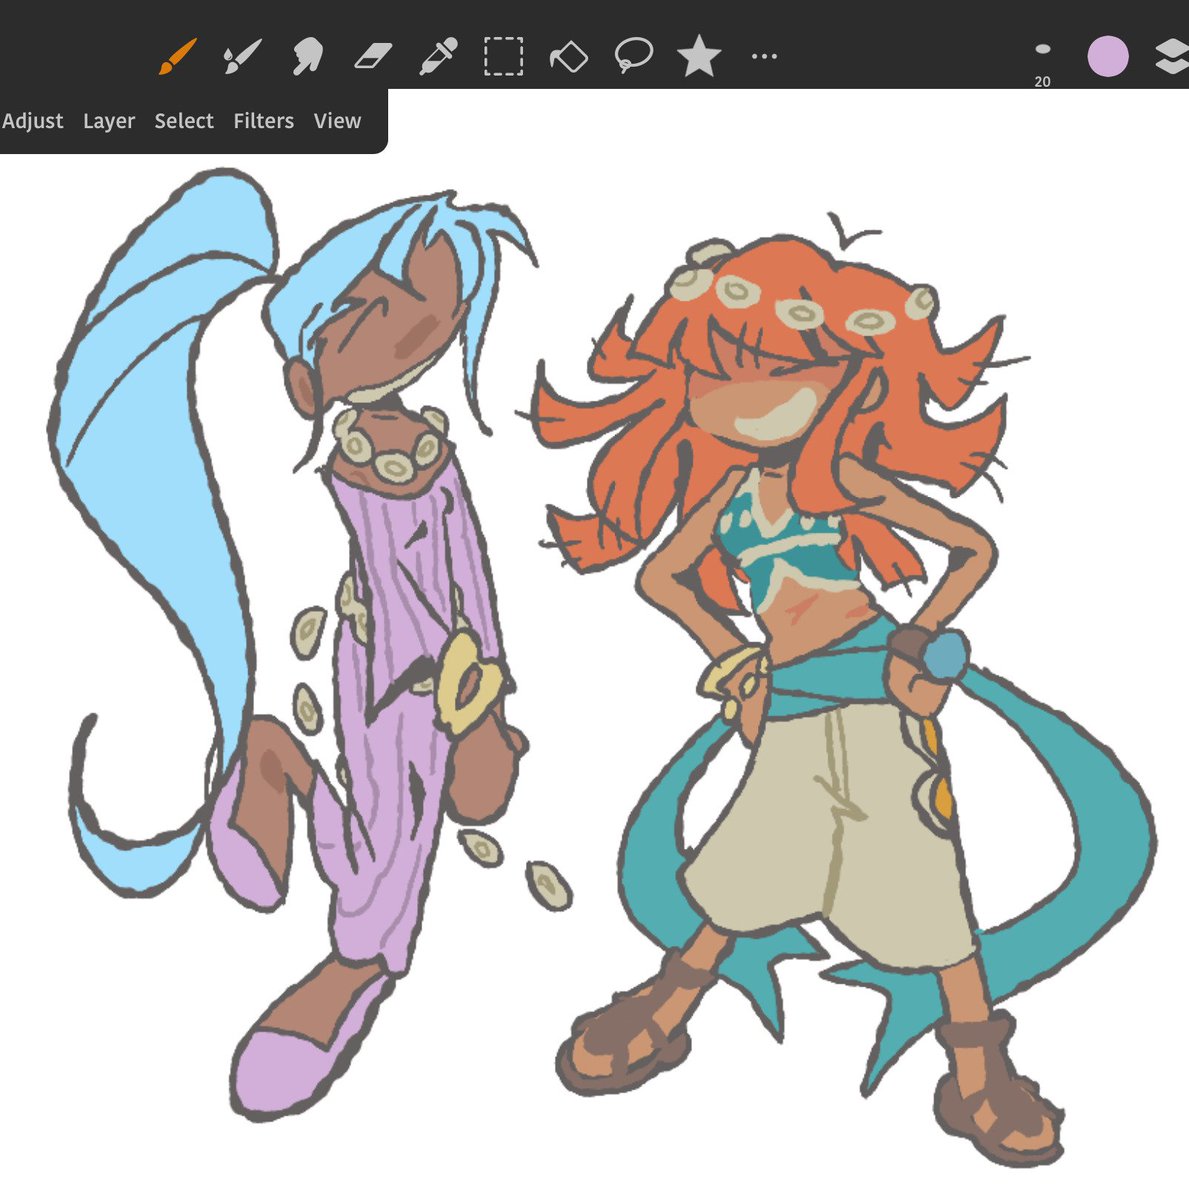Open the Select menu

[184, 121]
